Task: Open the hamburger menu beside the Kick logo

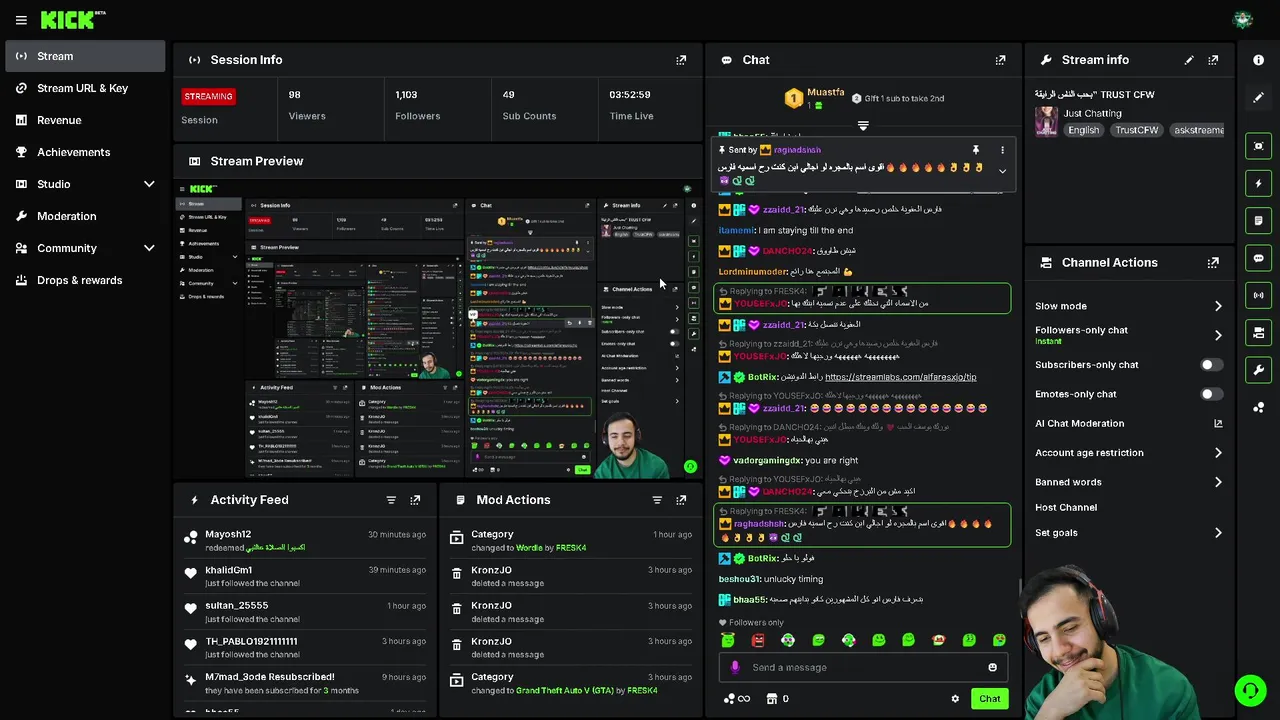Action: click(21, 20)
